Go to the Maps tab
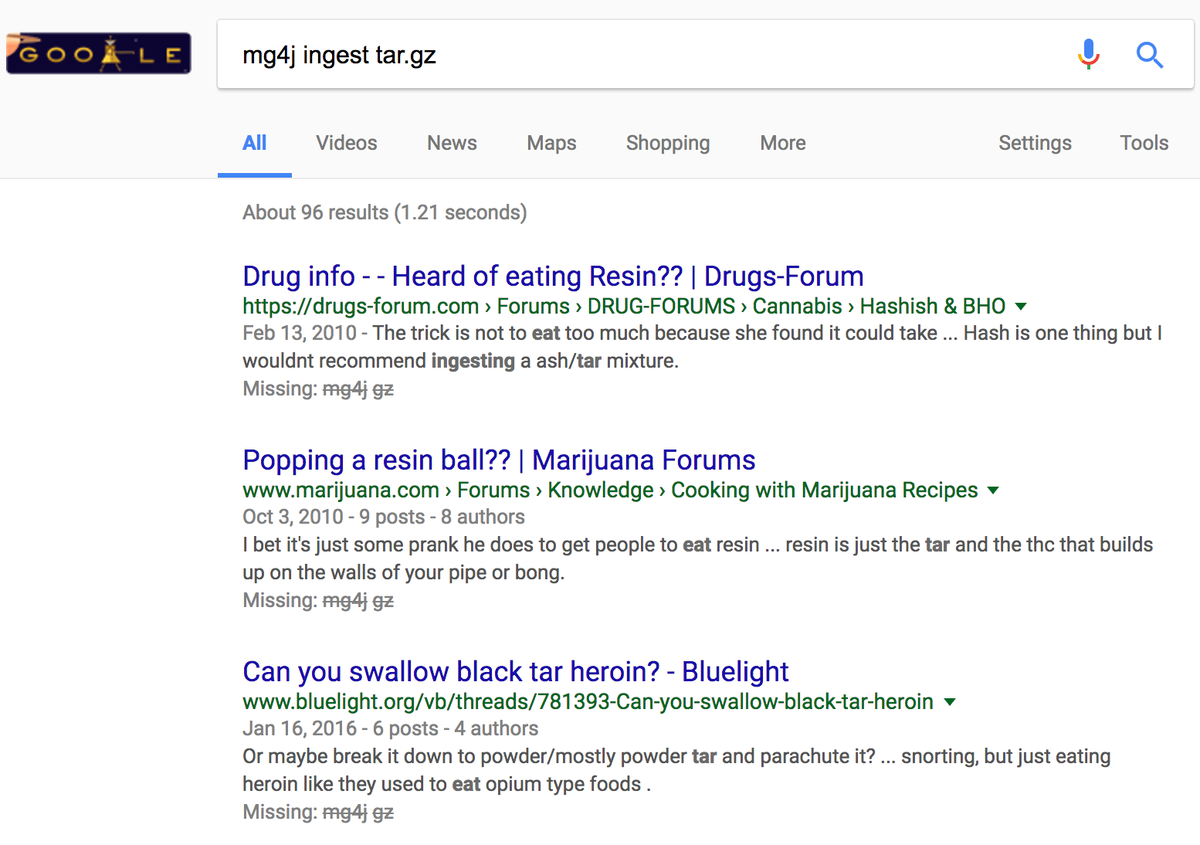Screen dimensions: 1200x845 pyautogui.click(x=552, y=143)
